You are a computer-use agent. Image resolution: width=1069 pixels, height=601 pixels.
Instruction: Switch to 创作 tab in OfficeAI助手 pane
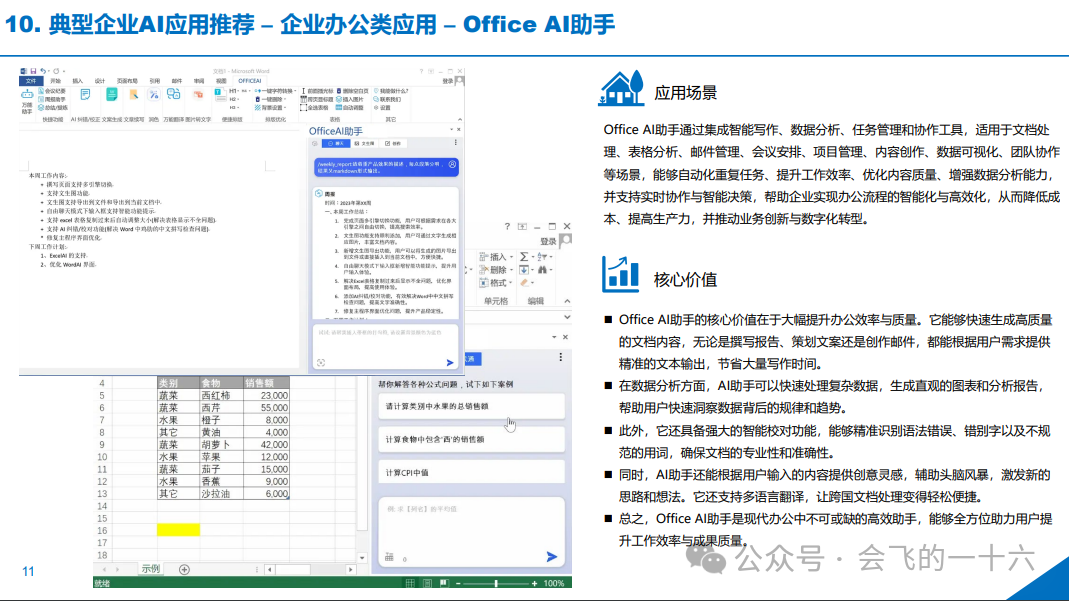click(x=393, y=143)
